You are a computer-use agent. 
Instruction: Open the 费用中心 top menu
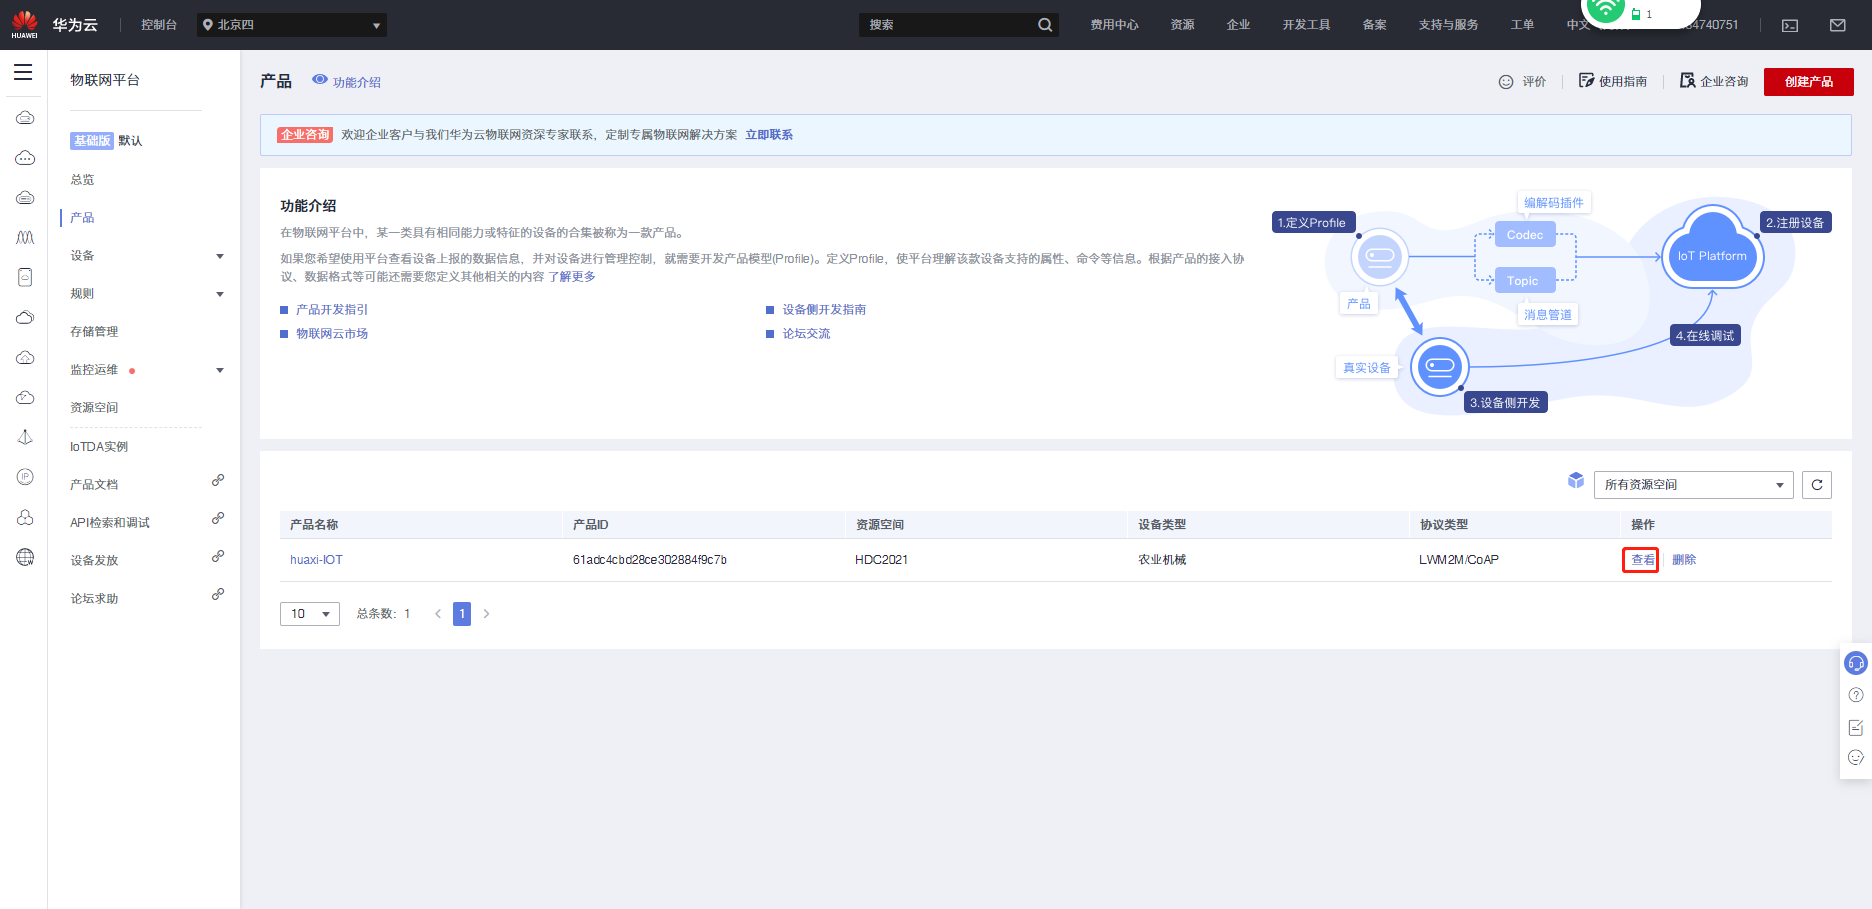(1114, 25)
